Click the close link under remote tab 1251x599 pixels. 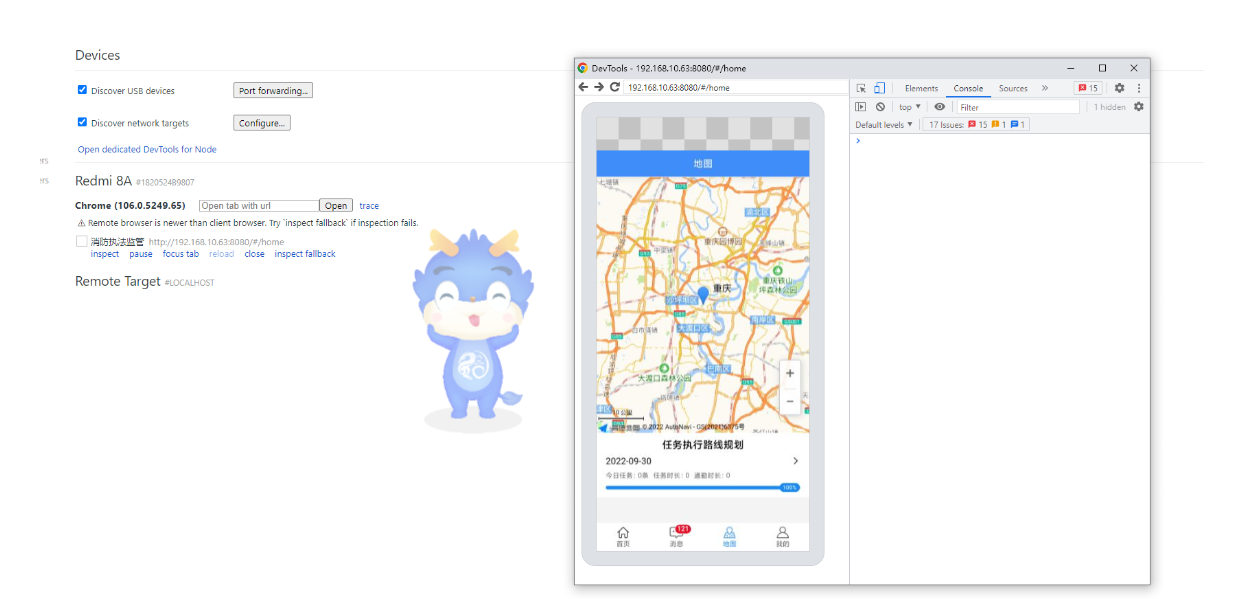point(255,254)
